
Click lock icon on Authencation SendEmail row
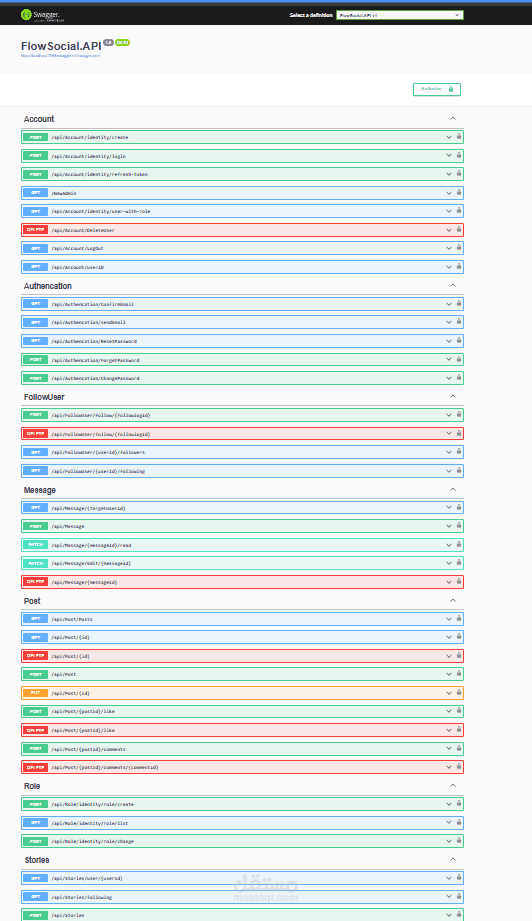(459, 322)
